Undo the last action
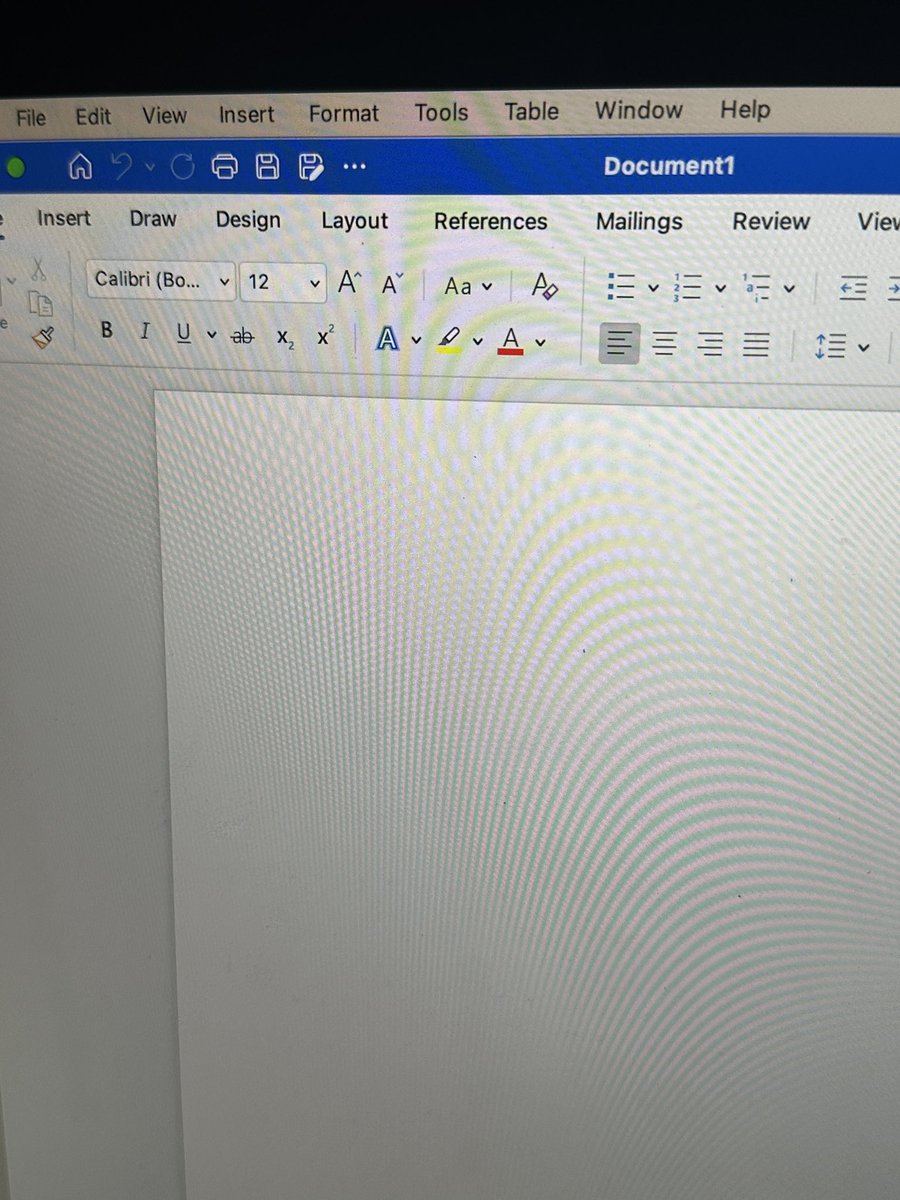Image resolution: width=900 pixels, height=1200 pixels. coord(123,167)
